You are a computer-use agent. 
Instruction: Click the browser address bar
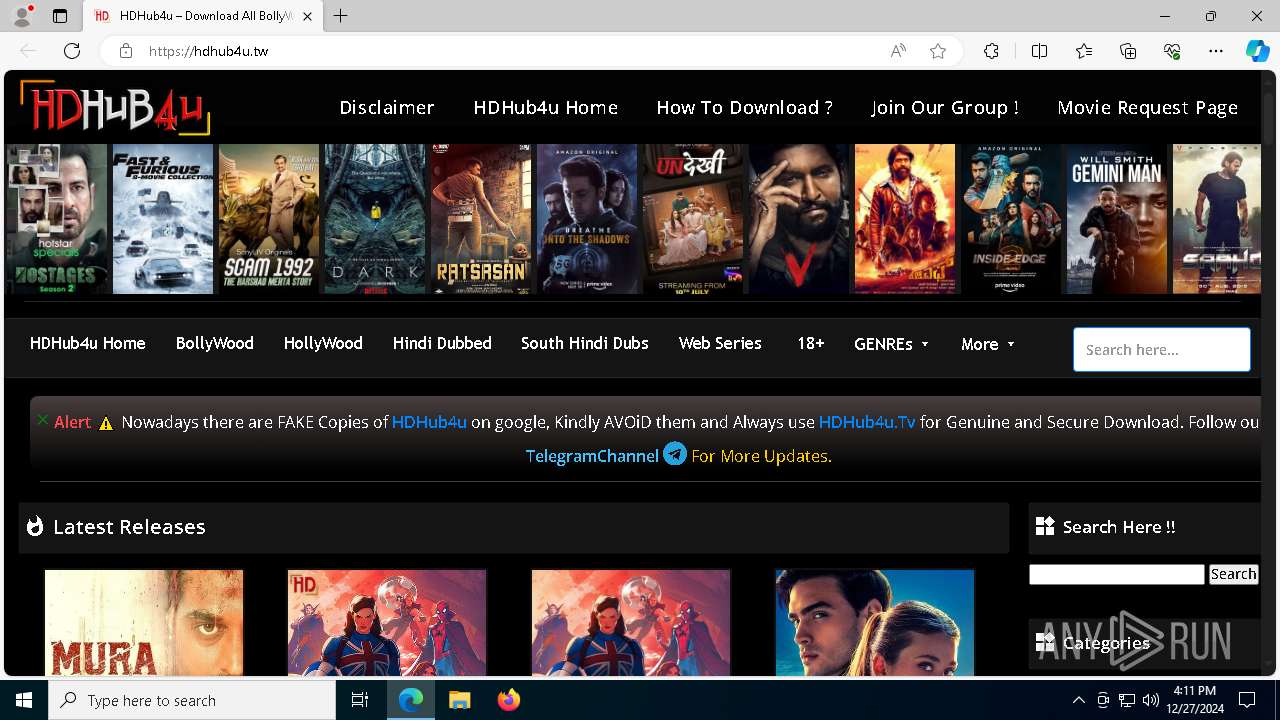pyautogui.click(x=510, y=51)
